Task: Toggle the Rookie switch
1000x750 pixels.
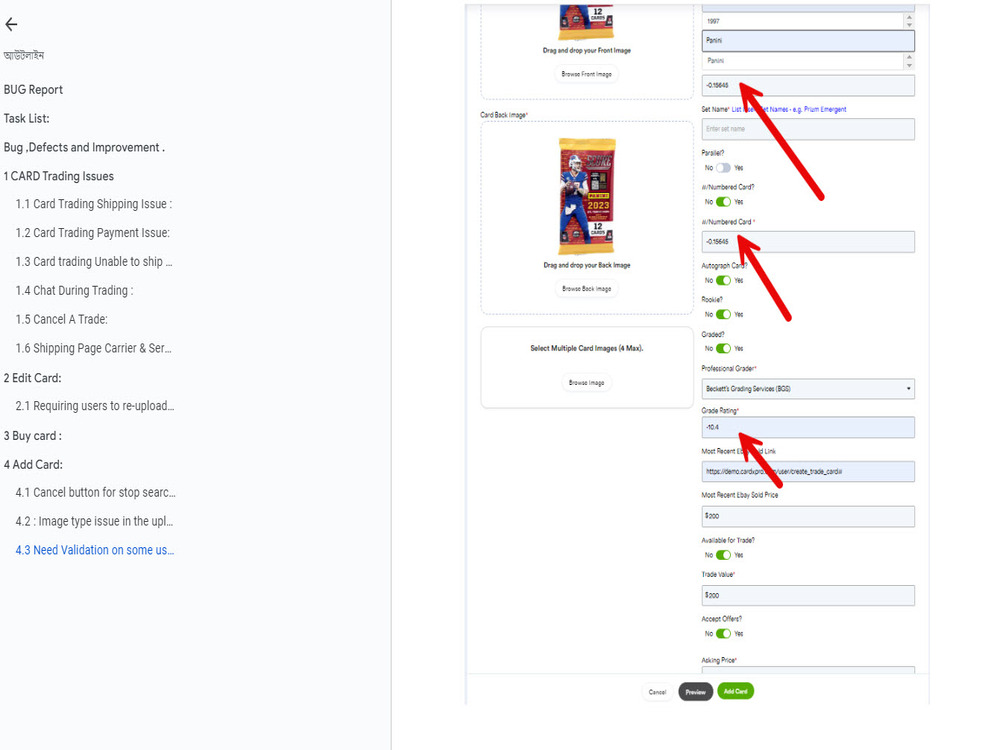Action: (x=723, y=314)
